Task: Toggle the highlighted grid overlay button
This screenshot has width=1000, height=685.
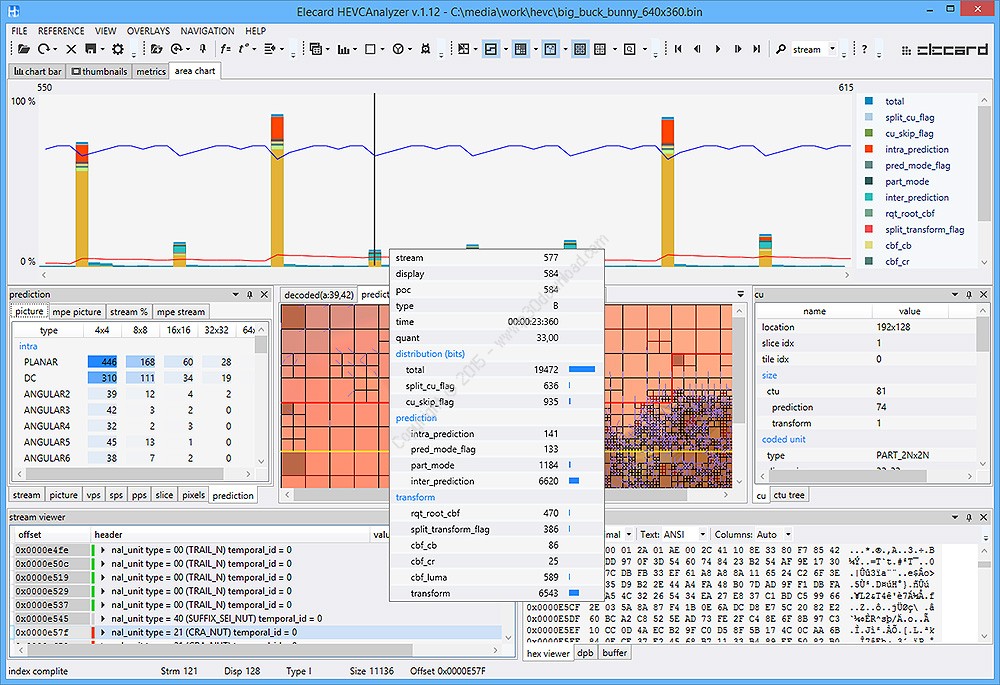Action: click(520, 49)
